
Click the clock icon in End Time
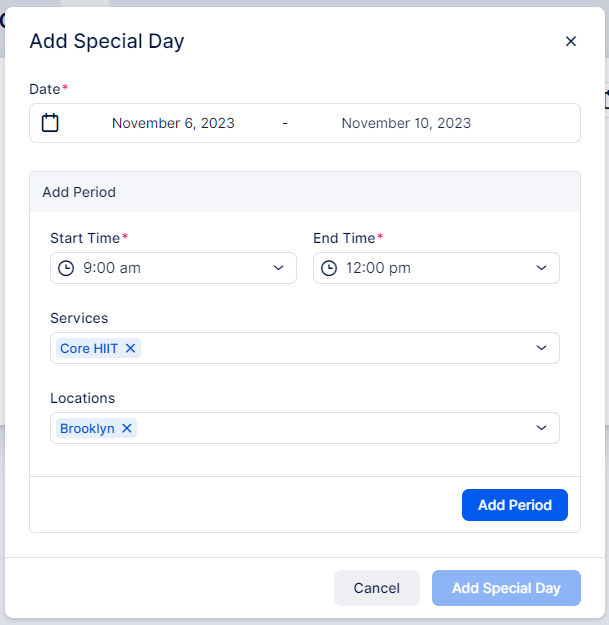[x=329, y=268]
